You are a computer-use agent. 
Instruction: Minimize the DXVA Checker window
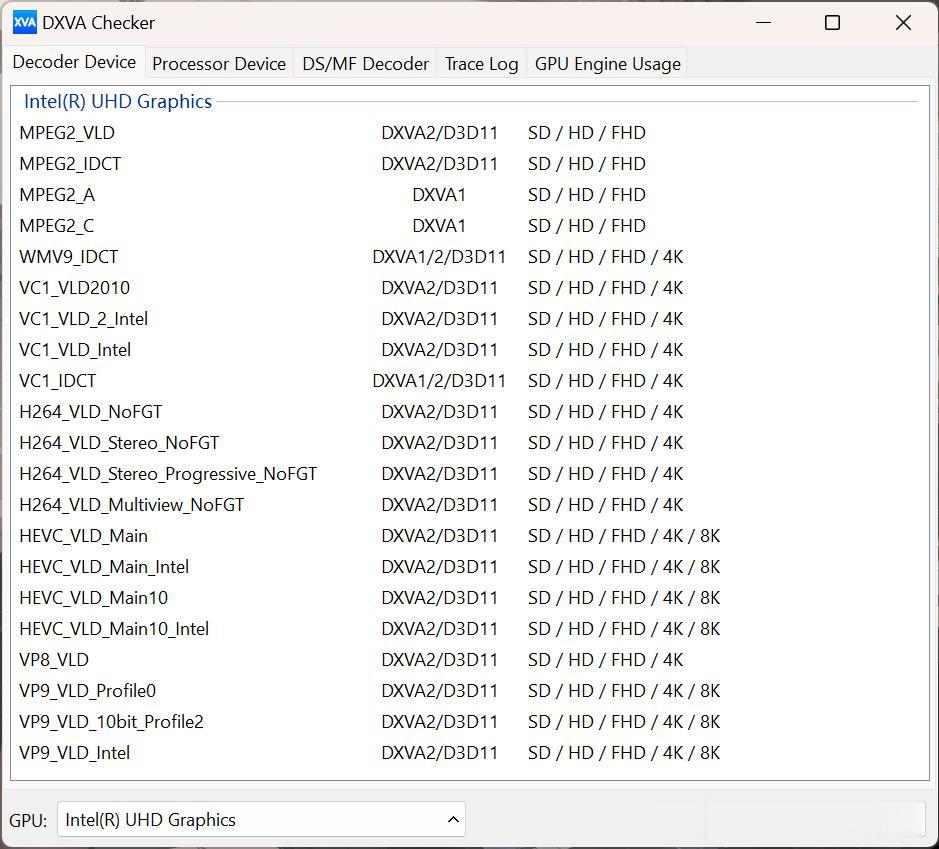[x=763, y=23]
